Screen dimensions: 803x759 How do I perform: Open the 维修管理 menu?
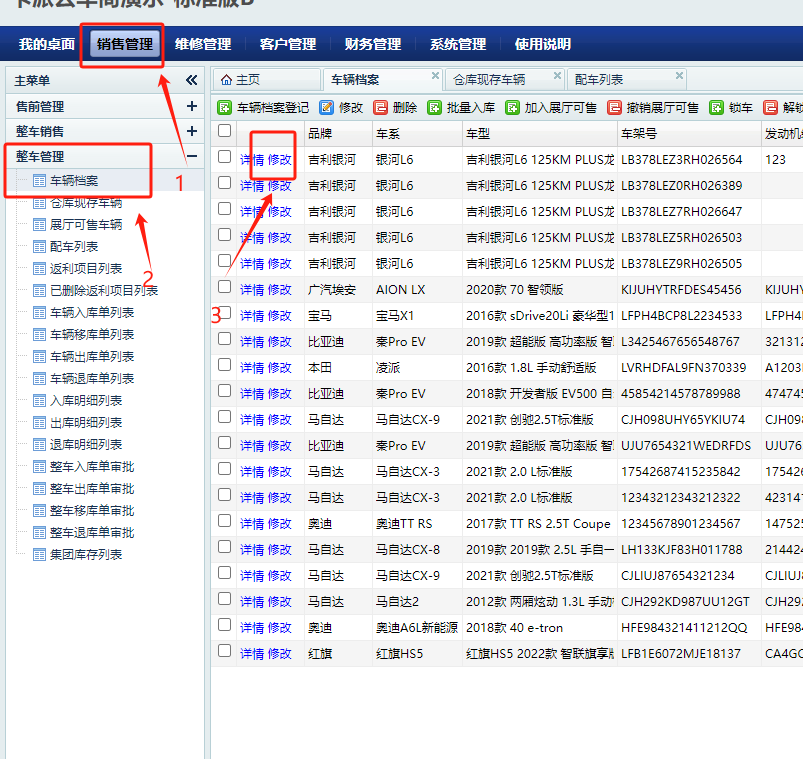(203, 44)
